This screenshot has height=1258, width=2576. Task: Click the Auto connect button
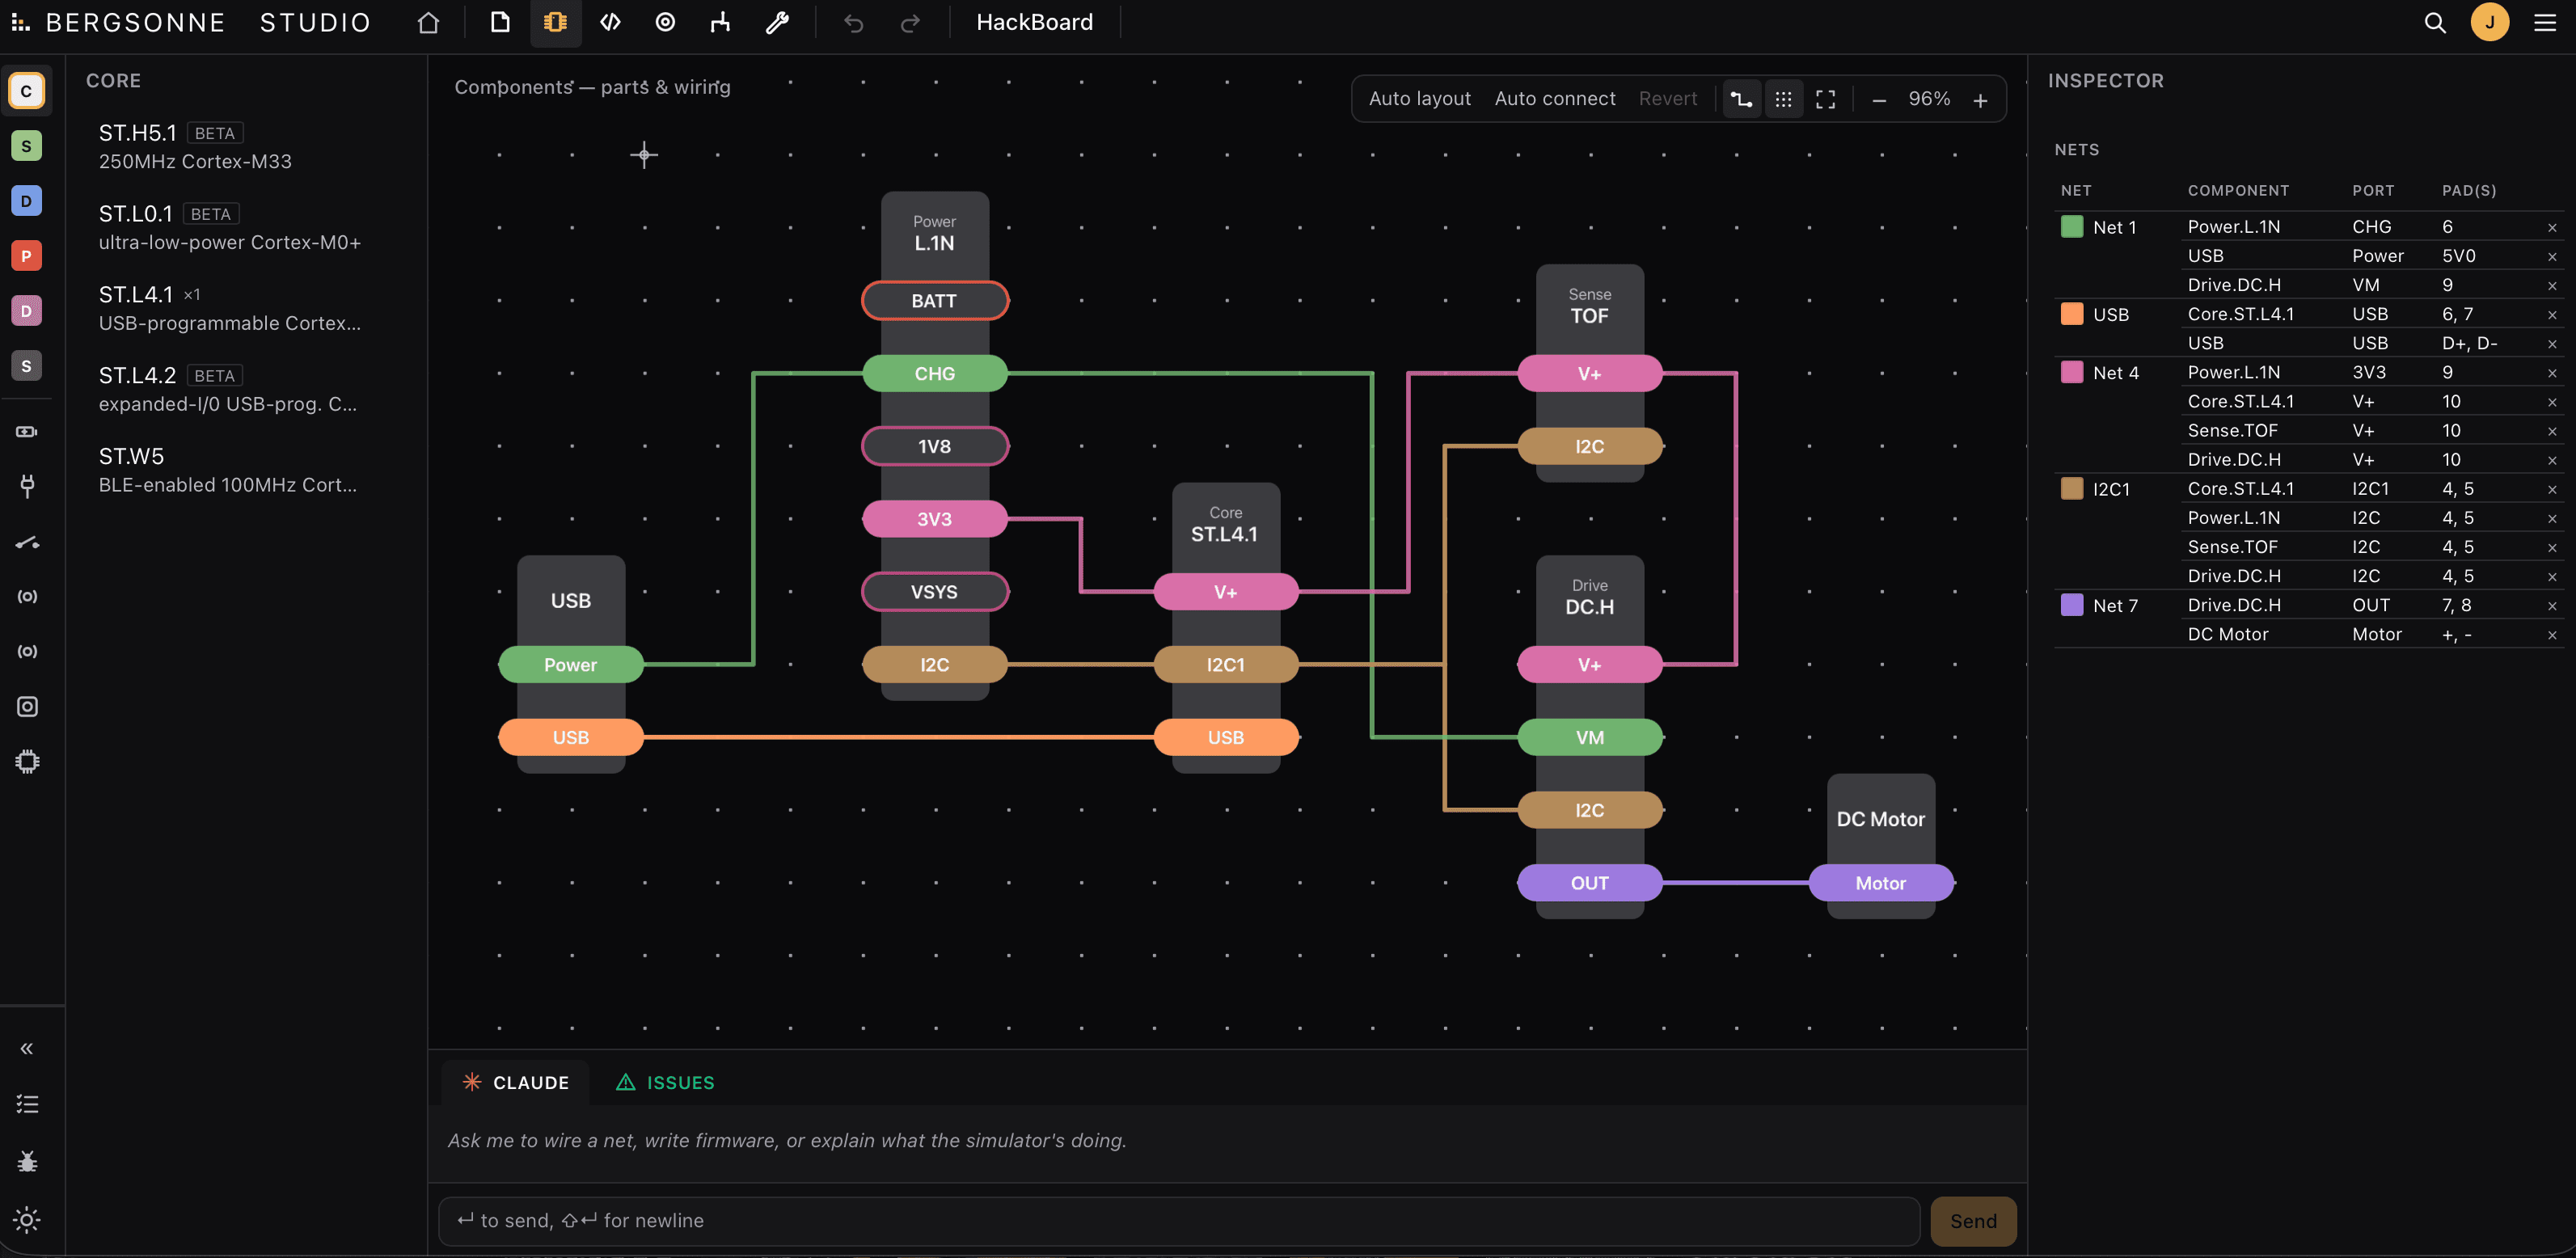1555,99
